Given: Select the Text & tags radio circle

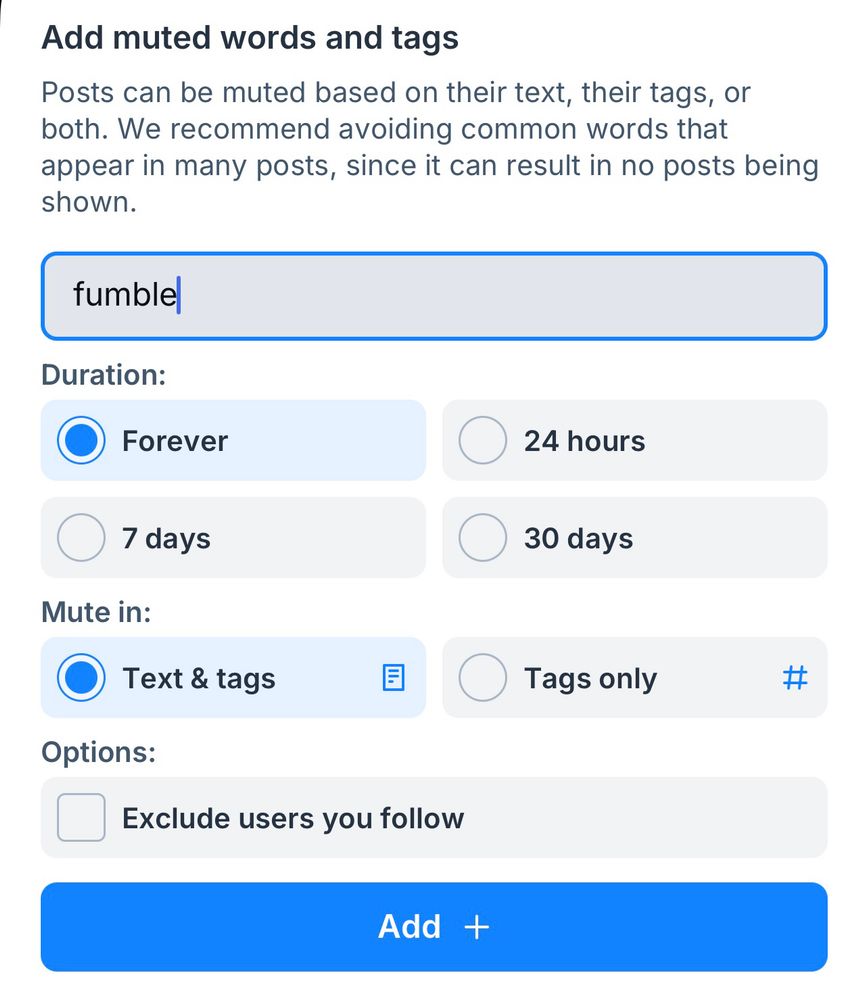Looking at the screenshot, I should (x=81, y=678).
